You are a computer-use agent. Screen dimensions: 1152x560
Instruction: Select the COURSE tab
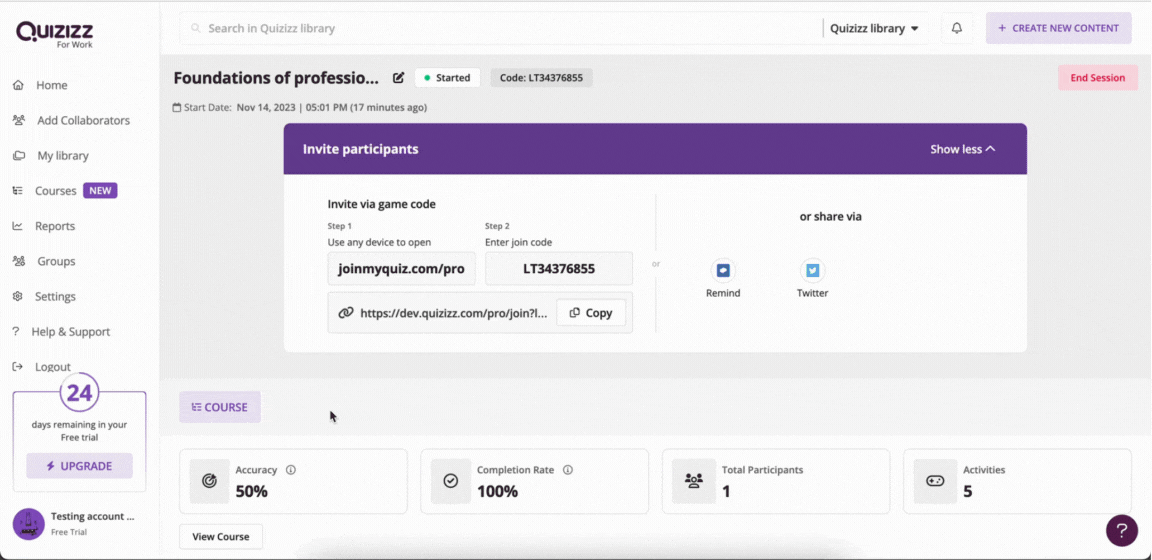pos(220,407)
